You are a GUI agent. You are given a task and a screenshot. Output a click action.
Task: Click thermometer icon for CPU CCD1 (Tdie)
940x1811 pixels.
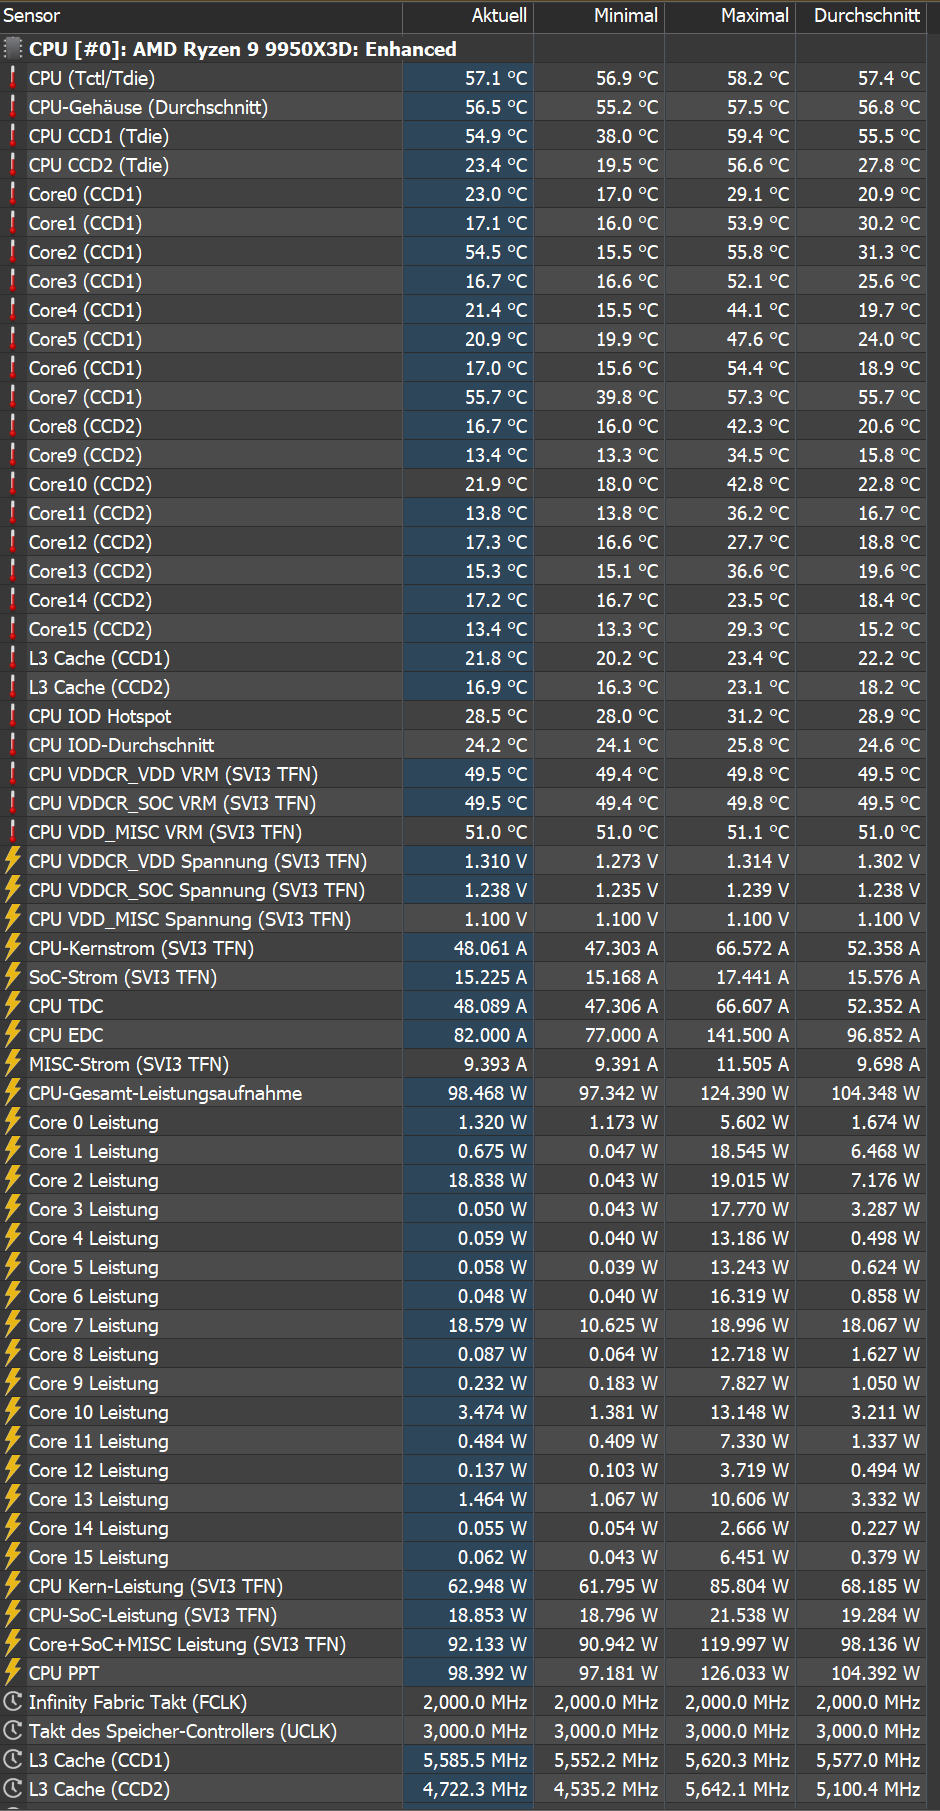13,136
